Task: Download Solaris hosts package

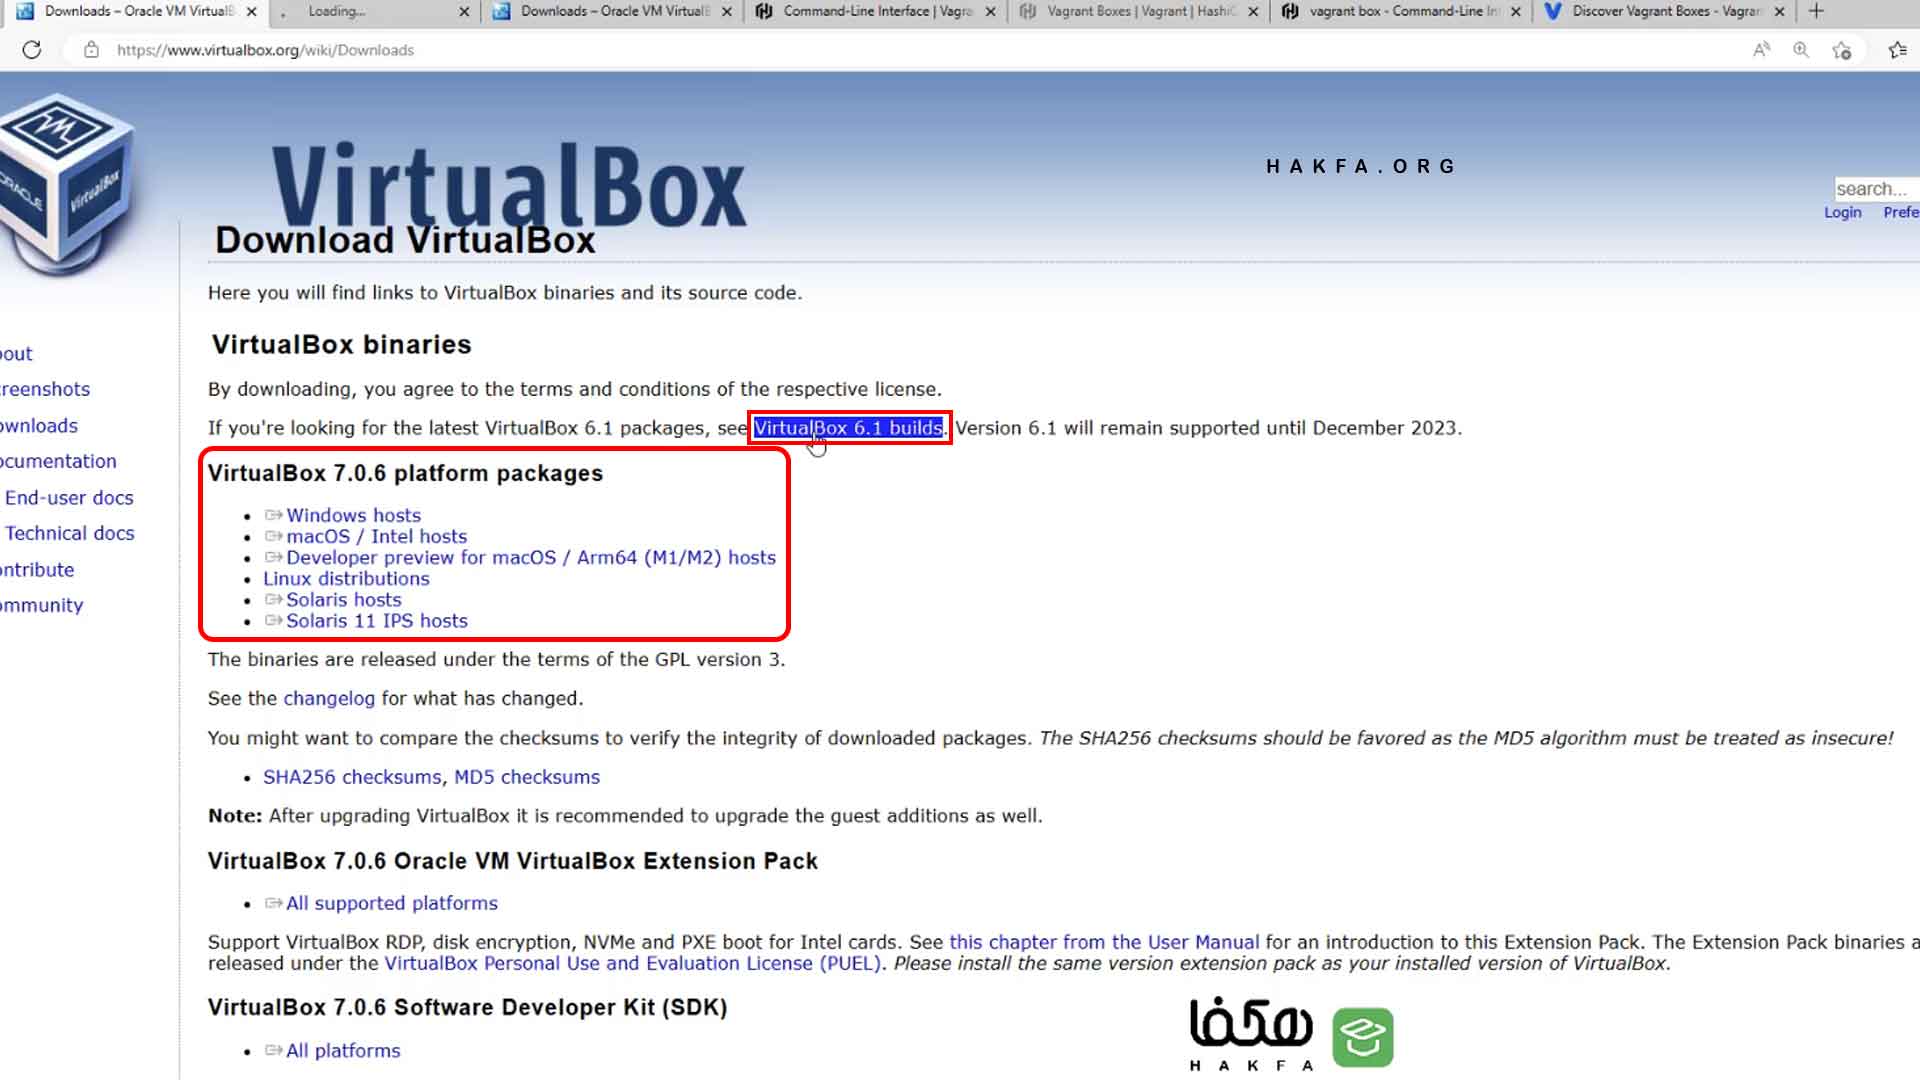Action: 343,600
